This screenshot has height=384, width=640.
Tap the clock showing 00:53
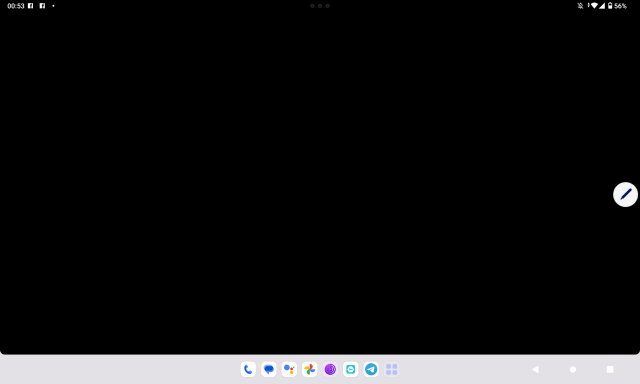[16, 6]
